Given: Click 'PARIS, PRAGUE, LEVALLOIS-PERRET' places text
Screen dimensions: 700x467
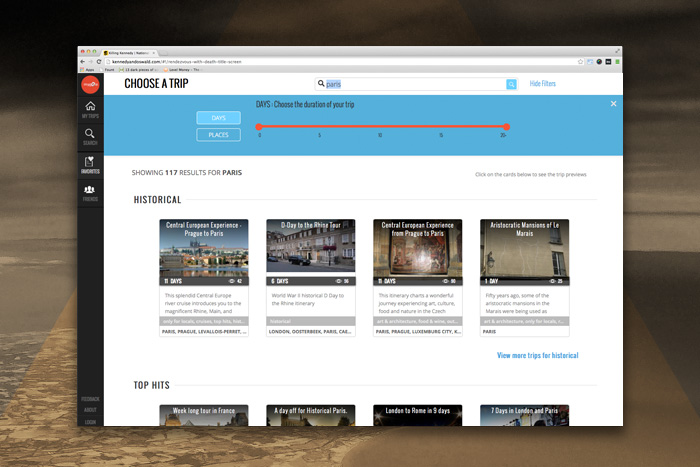Looking at the screenshot, I should point(202,332).
